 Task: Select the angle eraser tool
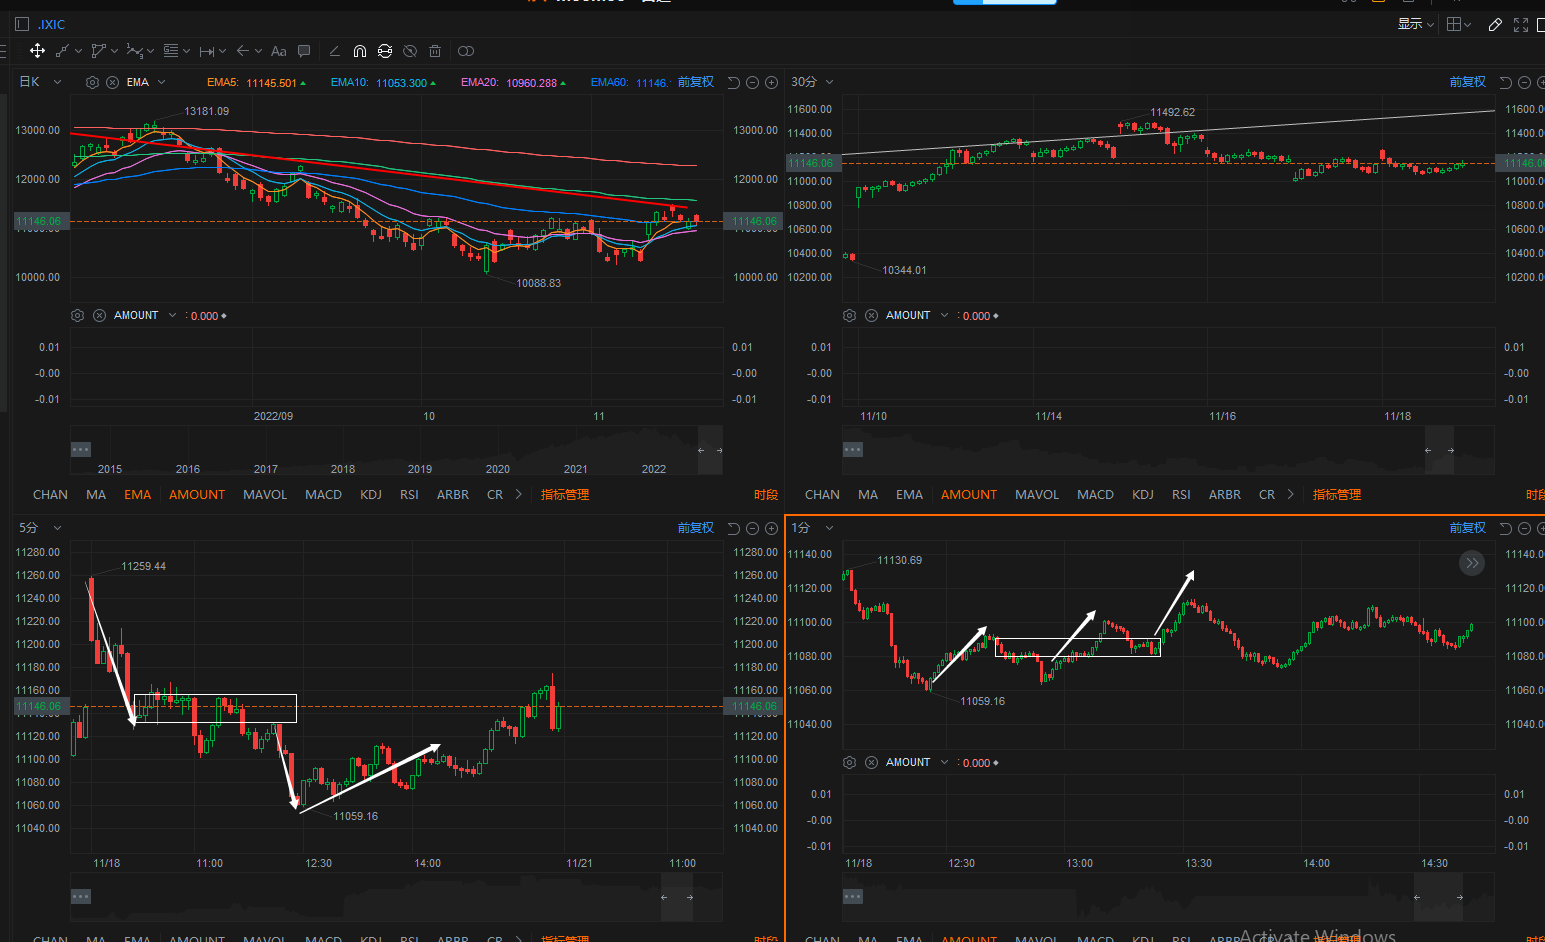[334, 51]
